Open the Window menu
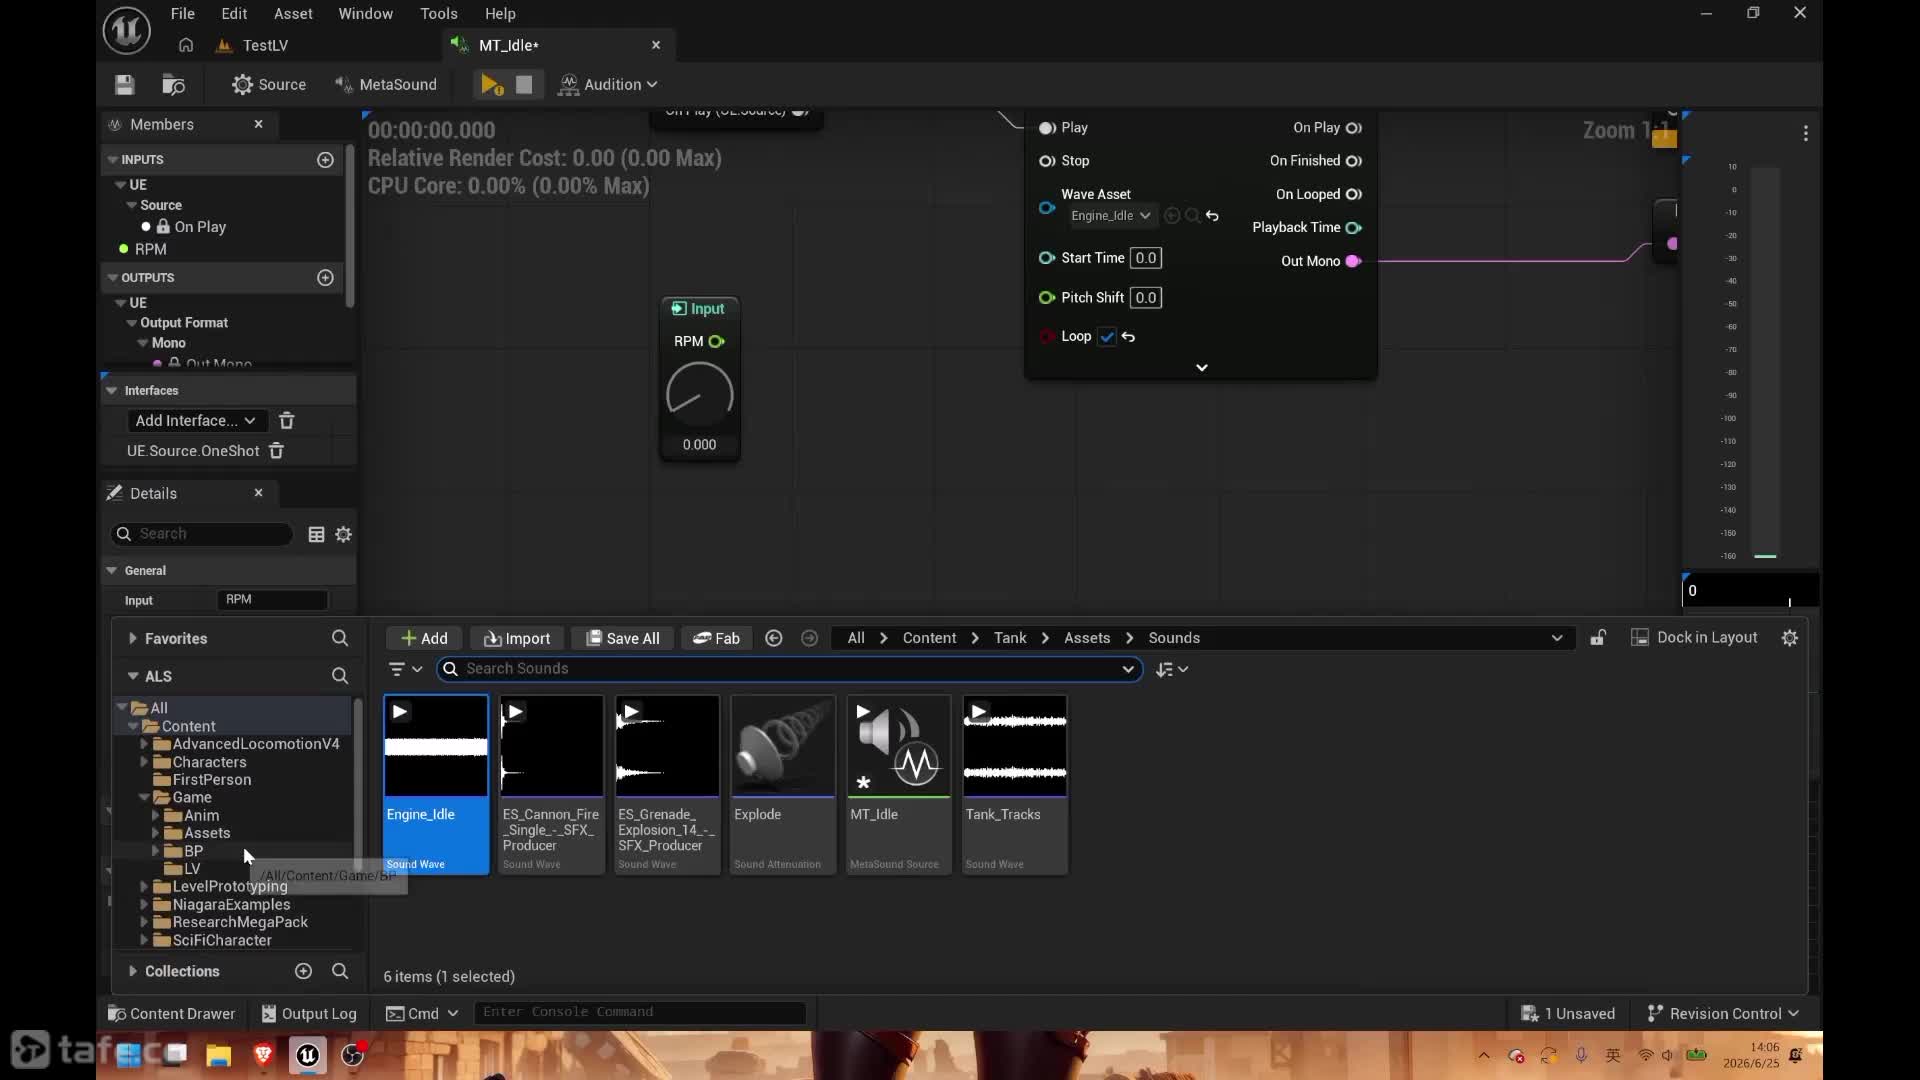This screenshot has width=1920, height=1080. [365, 14]
